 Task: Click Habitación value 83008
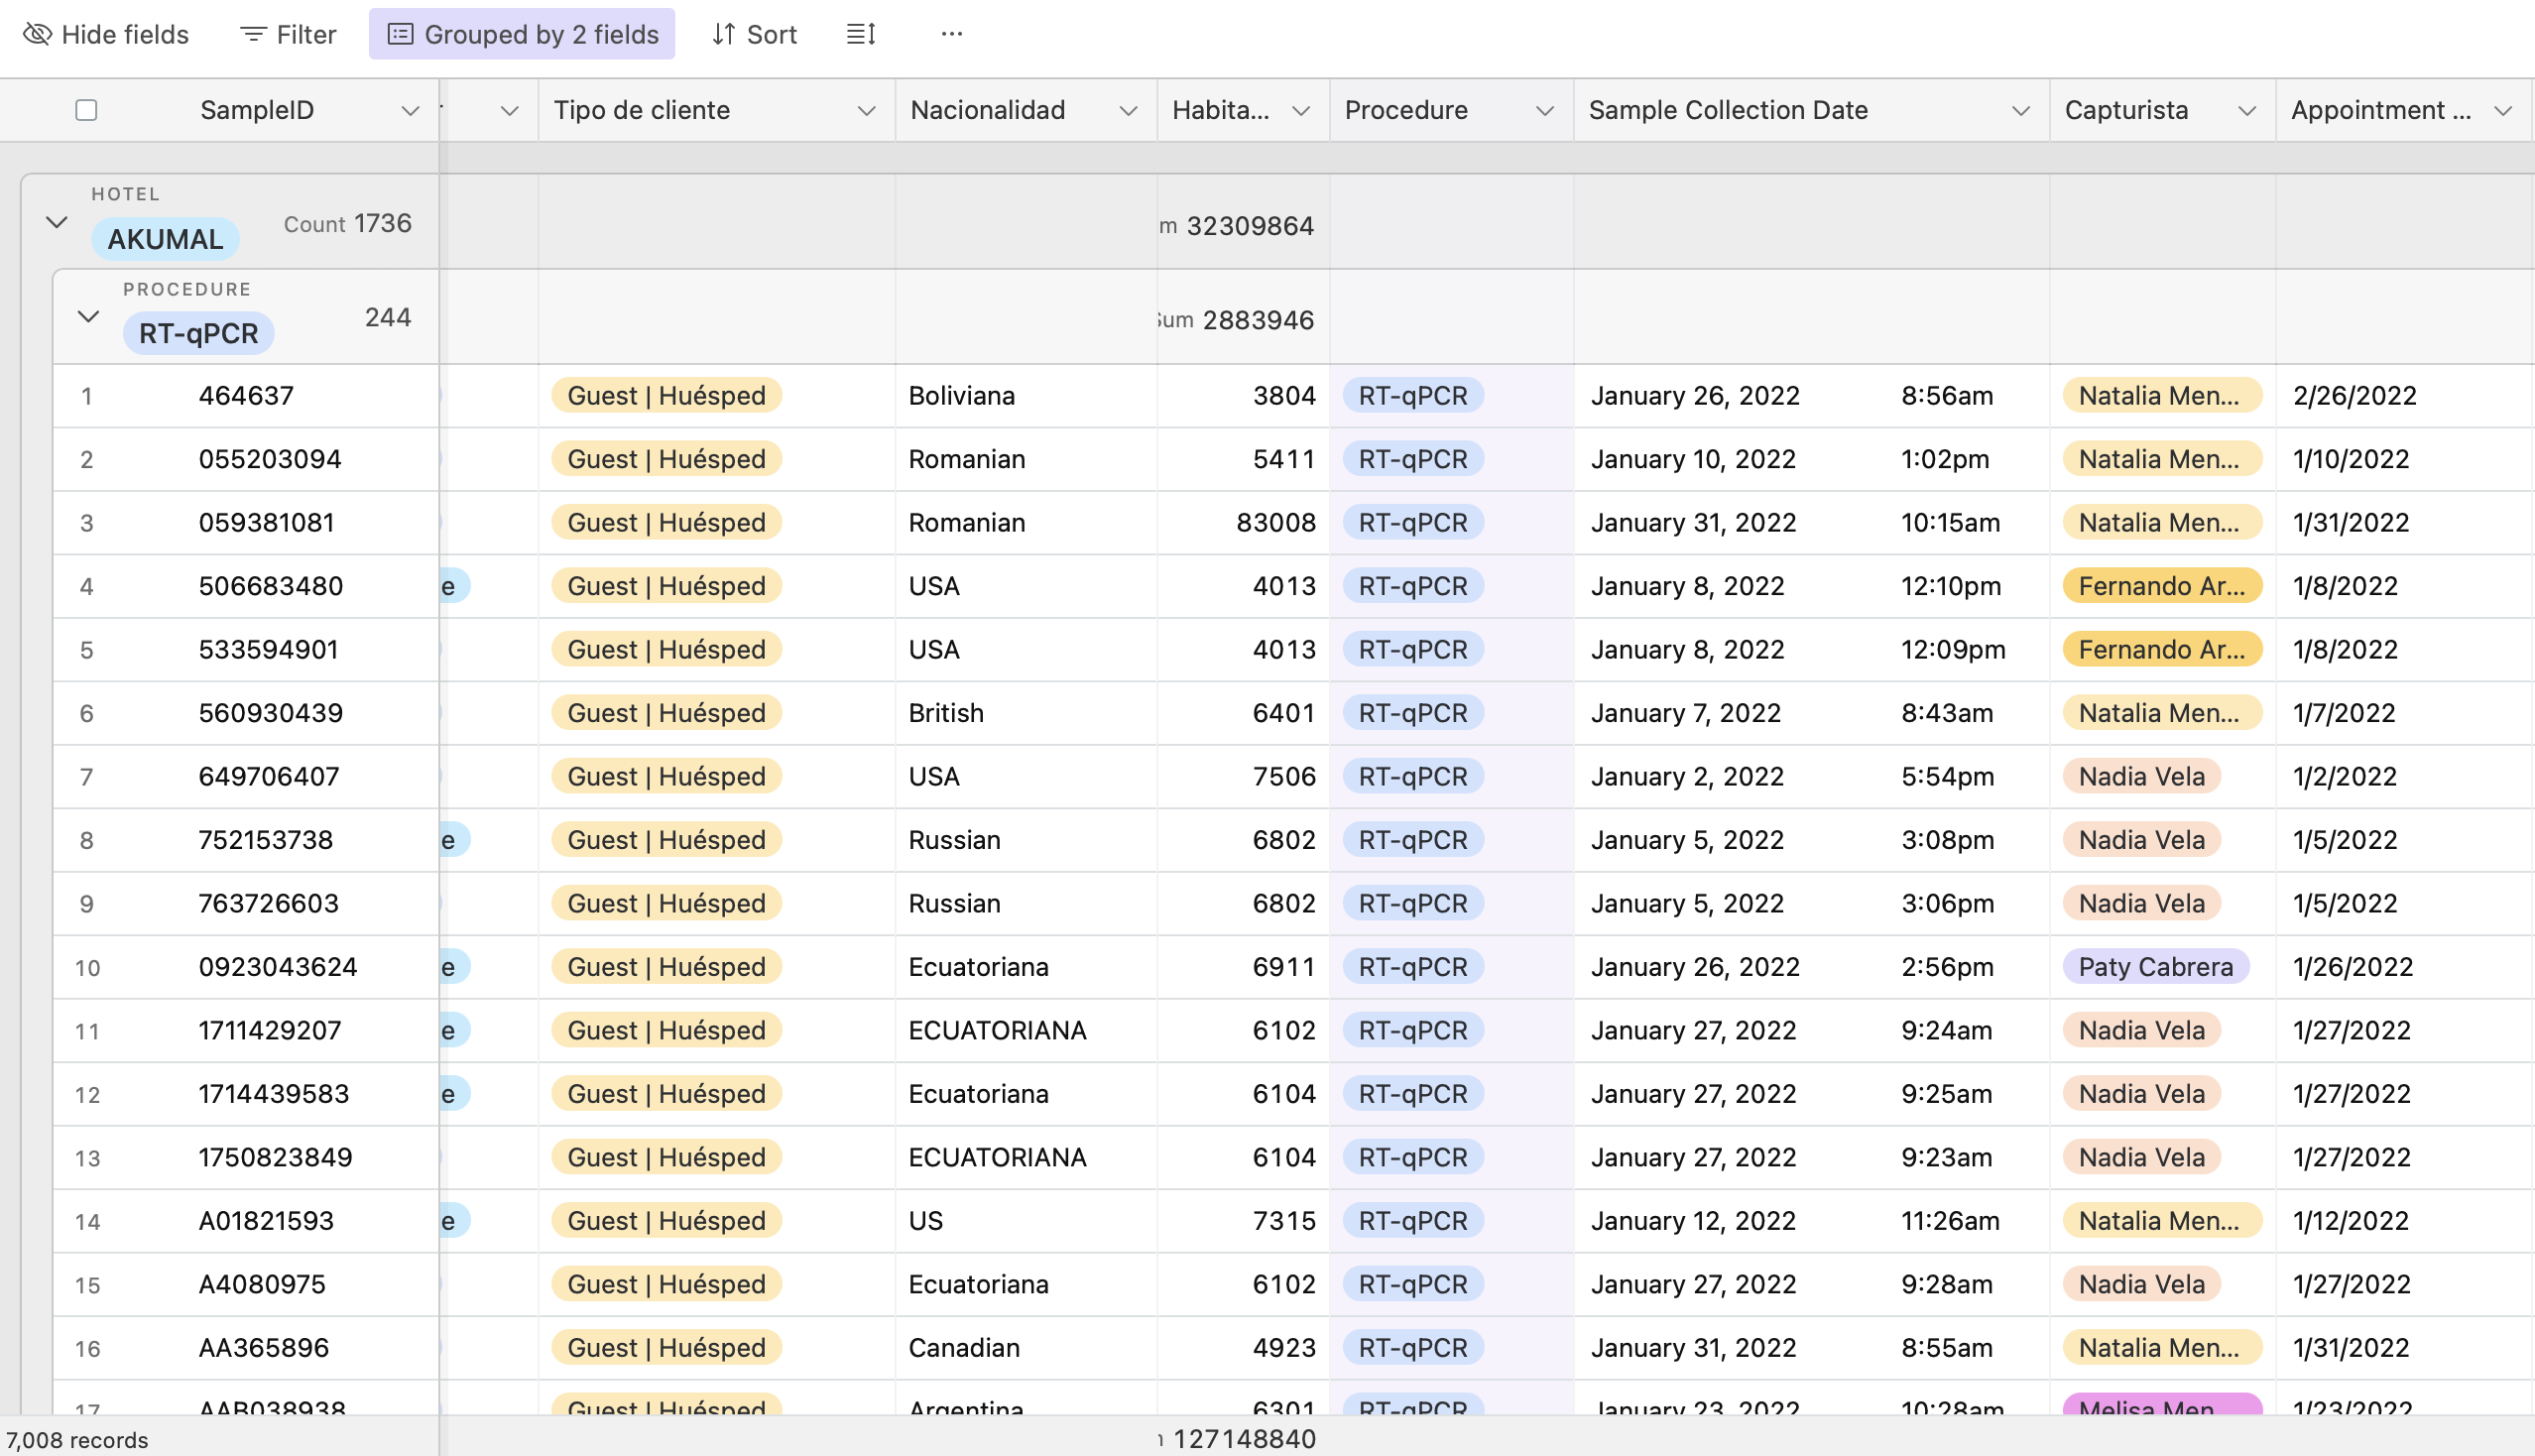[x=1276, y=523]
